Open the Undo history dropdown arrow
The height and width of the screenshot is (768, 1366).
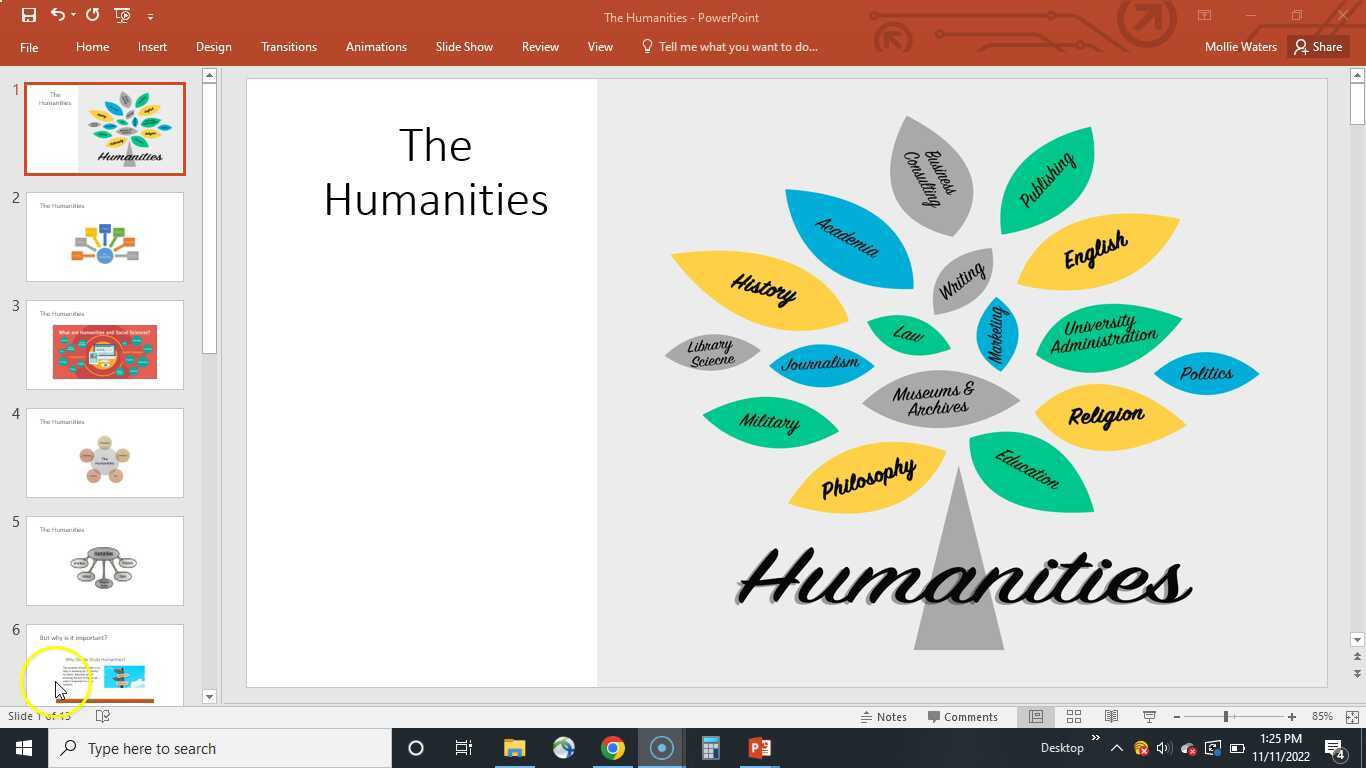click(x=74, y=15)
